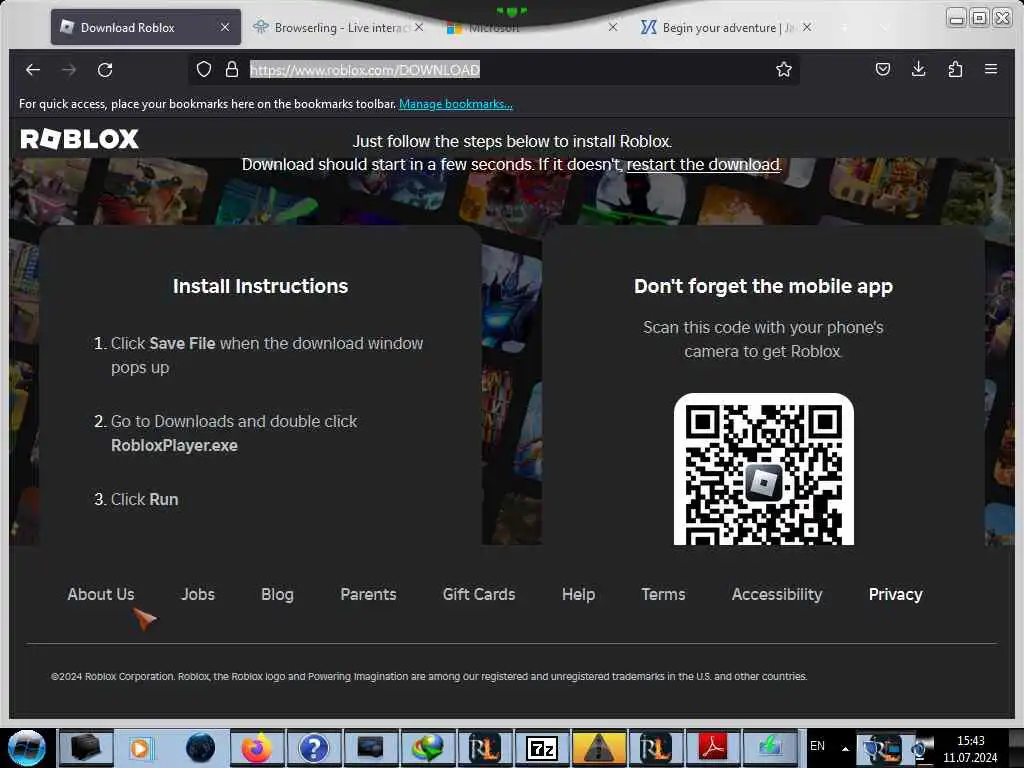This screenshot has height=768, width=1024.
Task: Open the RL taskbar icon beside Adobe Reader
Action: pos(655,748)
